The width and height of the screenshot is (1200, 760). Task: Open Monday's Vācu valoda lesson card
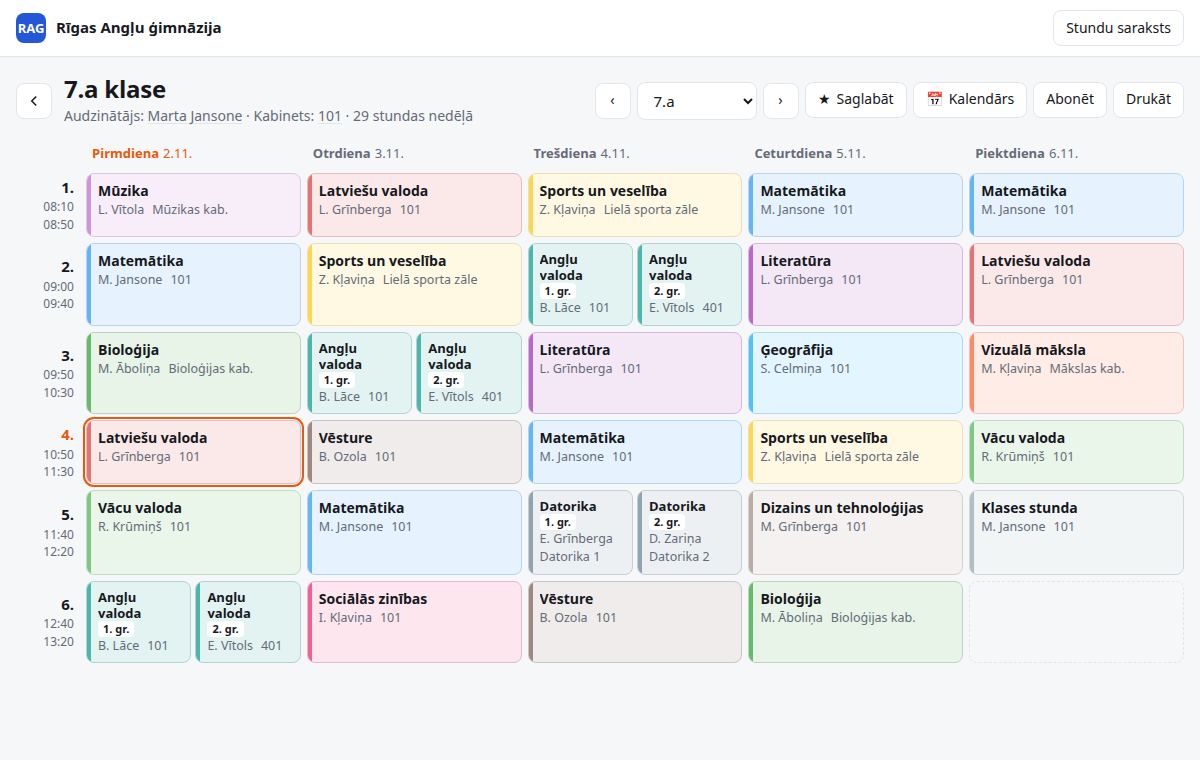click(194, 532)
